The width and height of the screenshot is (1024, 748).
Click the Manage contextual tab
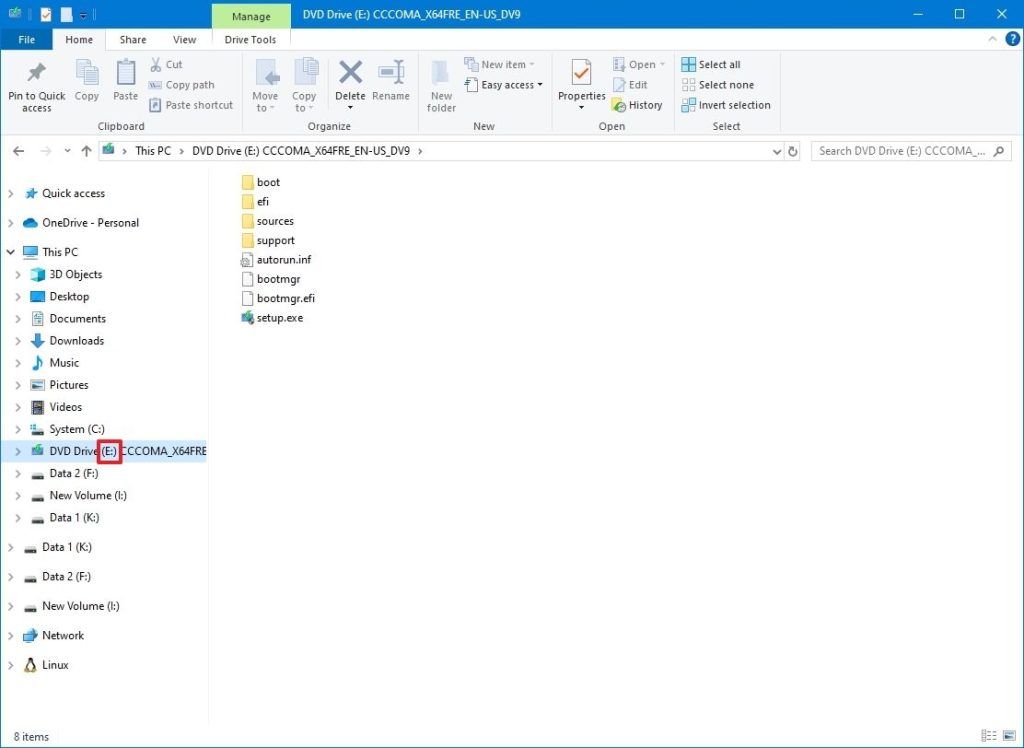(251, 16)
